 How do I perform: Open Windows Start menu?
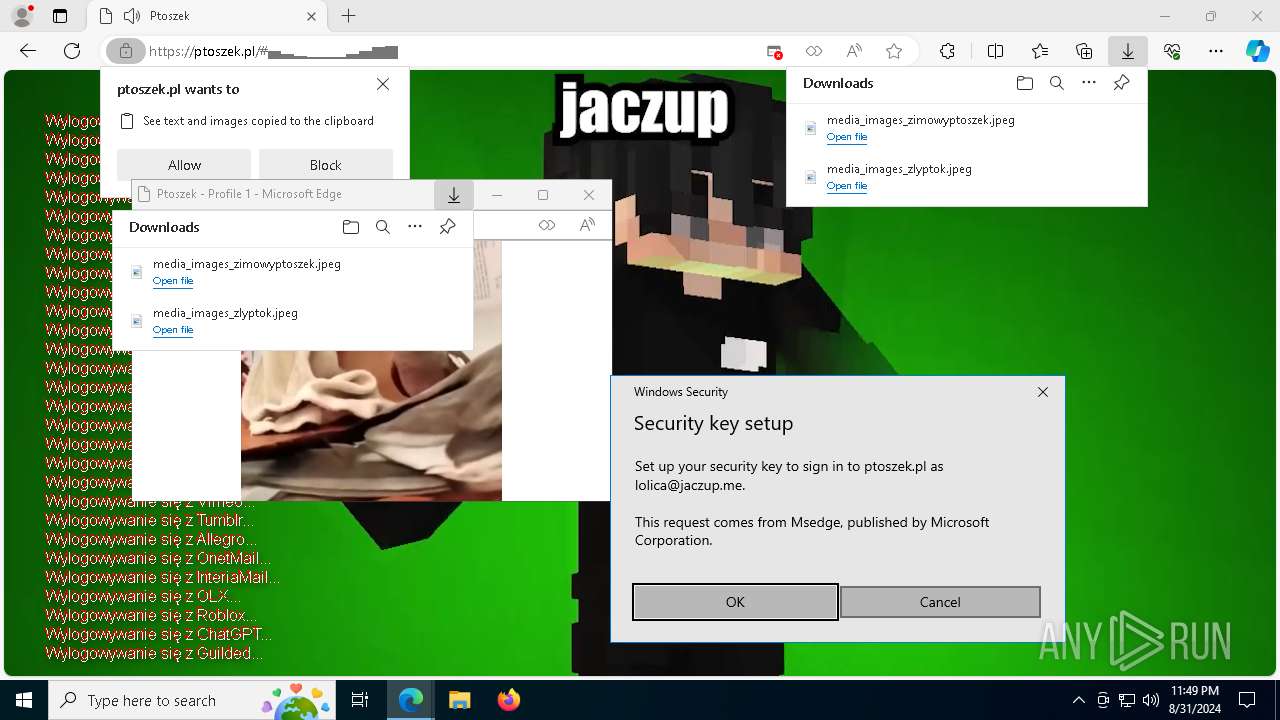coord(24,700)
